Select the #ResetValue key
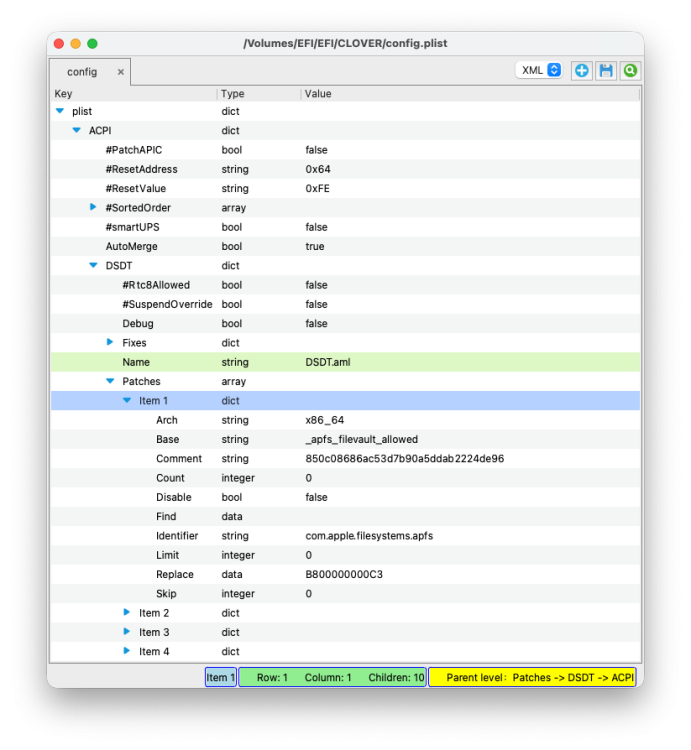Screen dimensions: 691x750 (136, 188)
